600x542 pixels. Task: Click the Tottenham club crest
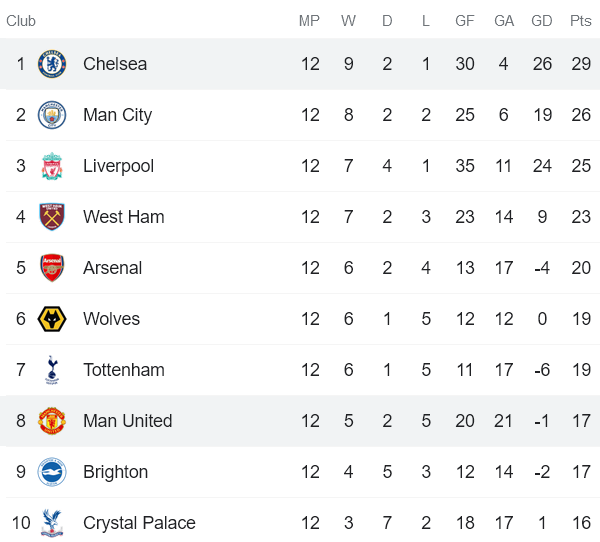(52, 370)
